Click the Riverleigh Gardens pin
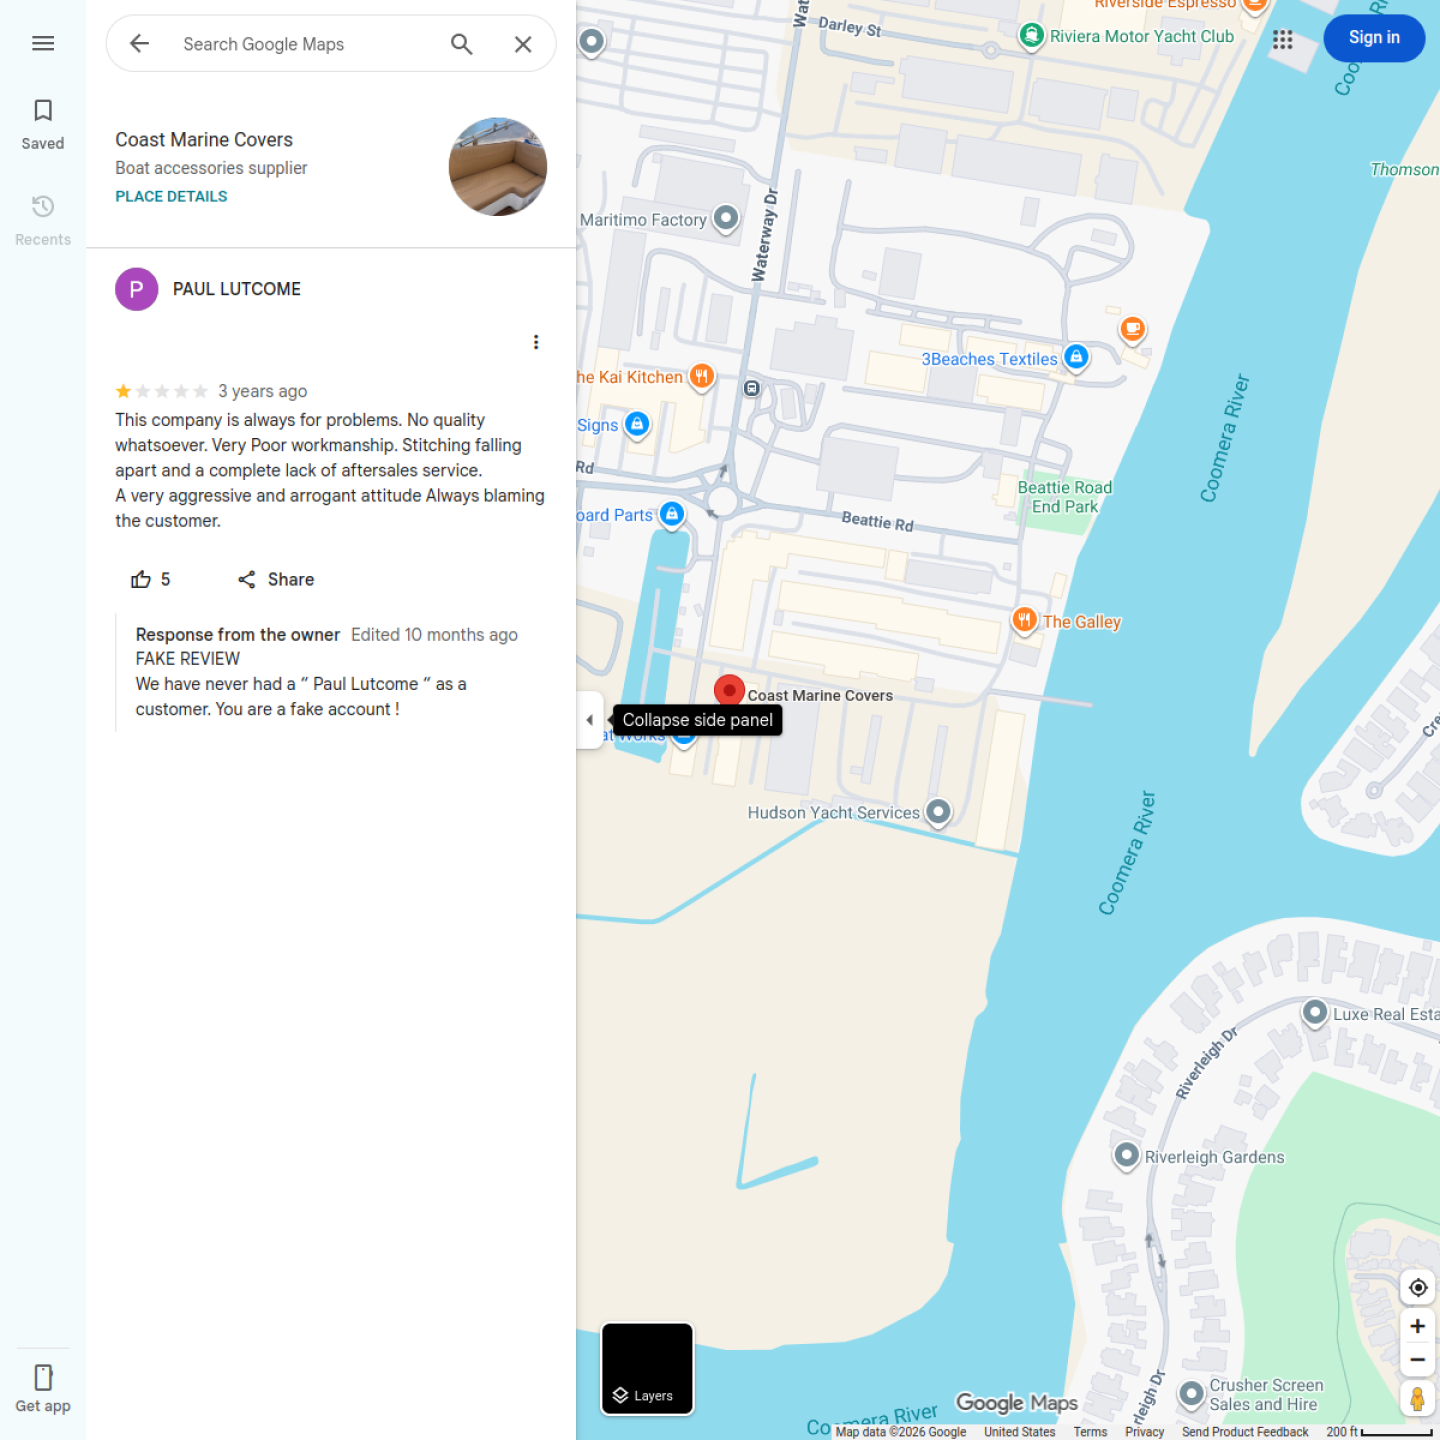The image size is (1440, 1440). (x=1127, y=1155)
